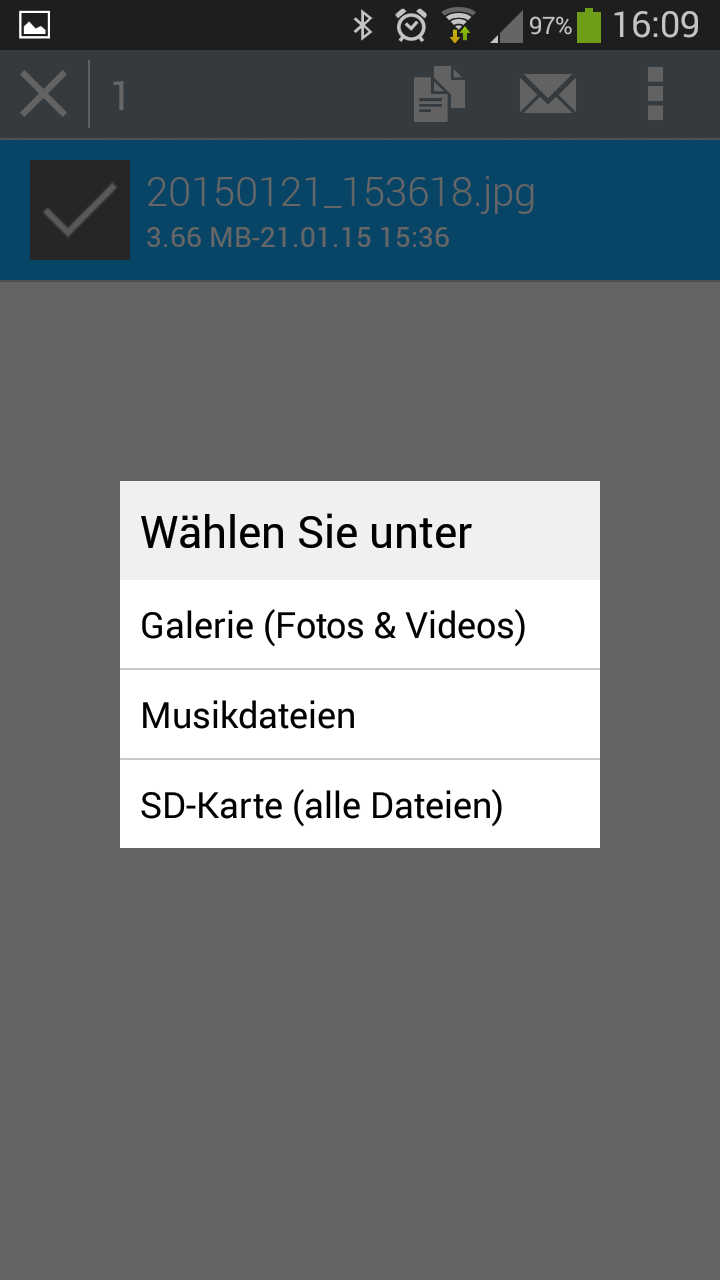Tap the green battery indicator icon

click(x=589, y=25)
